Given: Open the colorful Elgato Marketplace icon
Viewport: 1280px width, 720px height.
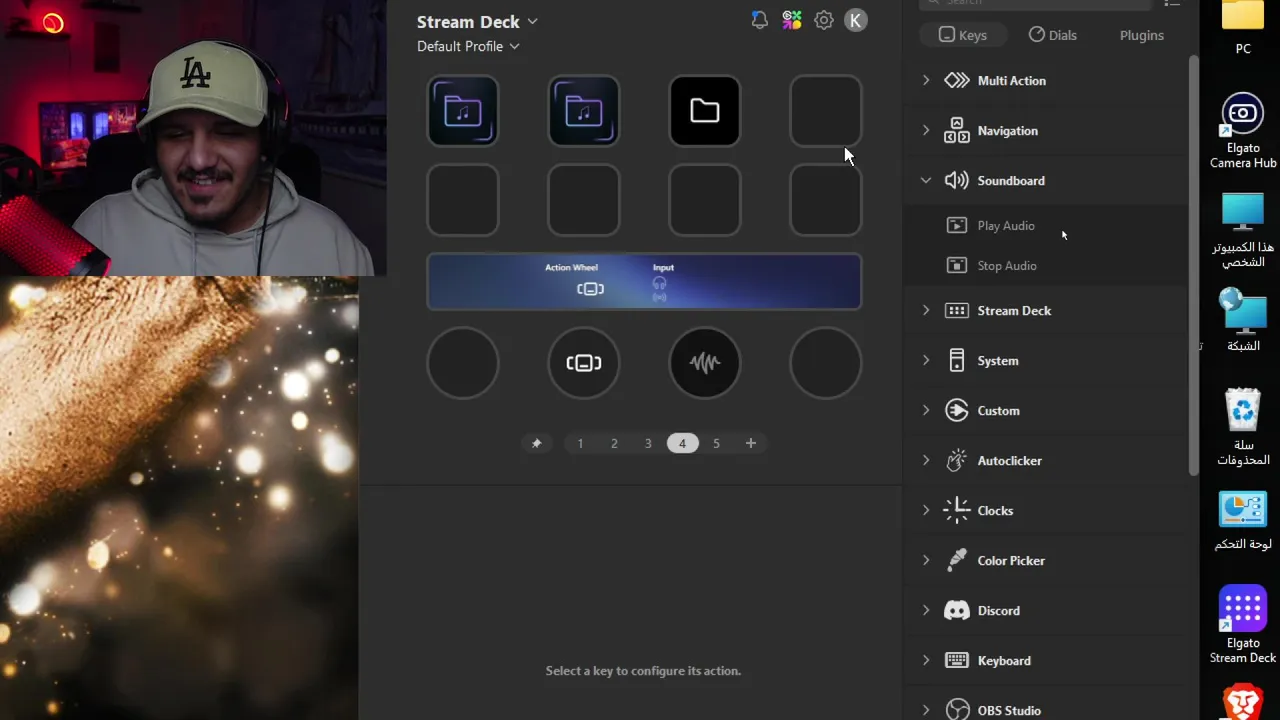Looking at the screenshot, I should click(x=792, y=20).
